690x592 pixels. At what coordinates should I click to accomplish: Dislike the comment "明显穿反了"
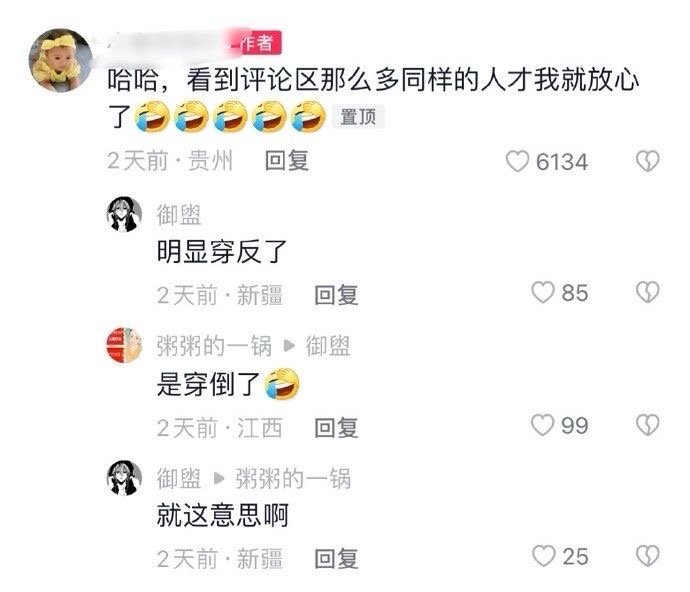648,293
